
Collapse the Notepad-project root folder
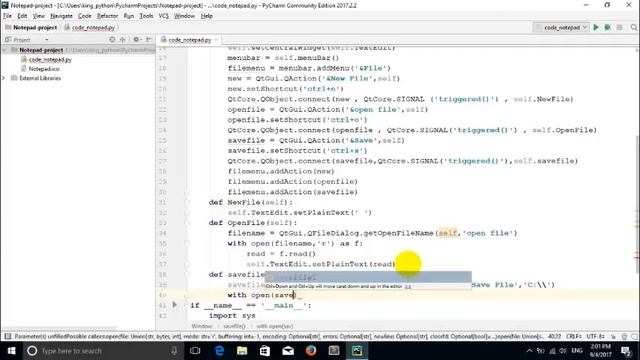click(4, 50)
